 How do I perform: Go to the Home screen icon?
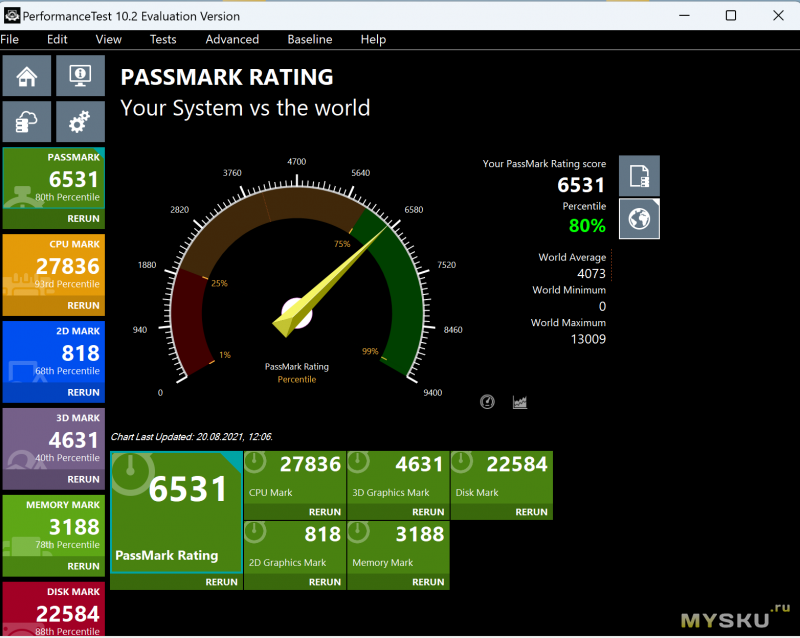[27, 76]
